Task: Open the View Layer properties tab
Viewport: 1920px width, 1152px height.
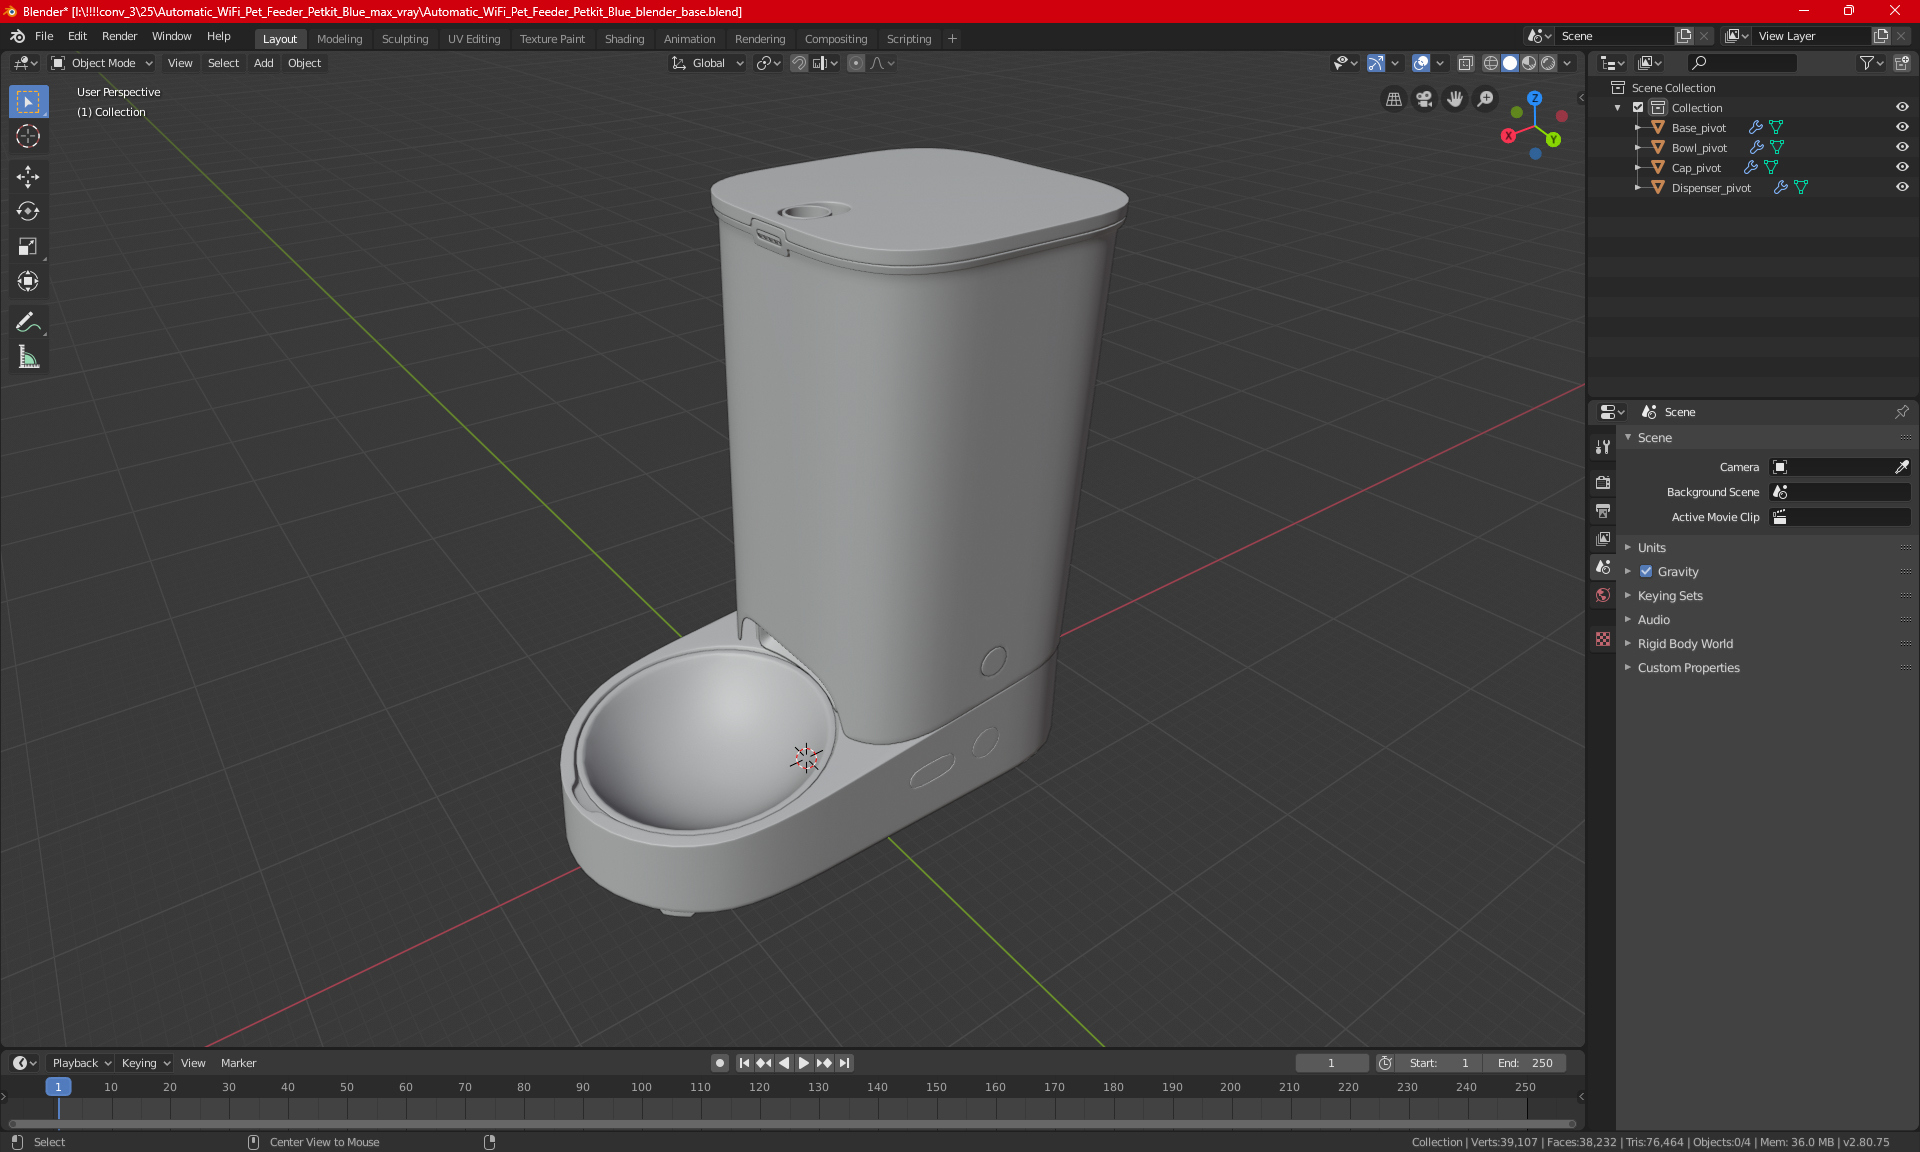Action: (1603, 539)
